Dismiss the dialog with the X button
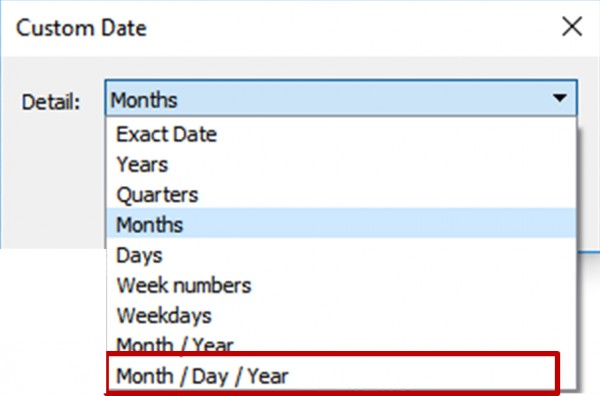 coord(572,27)
